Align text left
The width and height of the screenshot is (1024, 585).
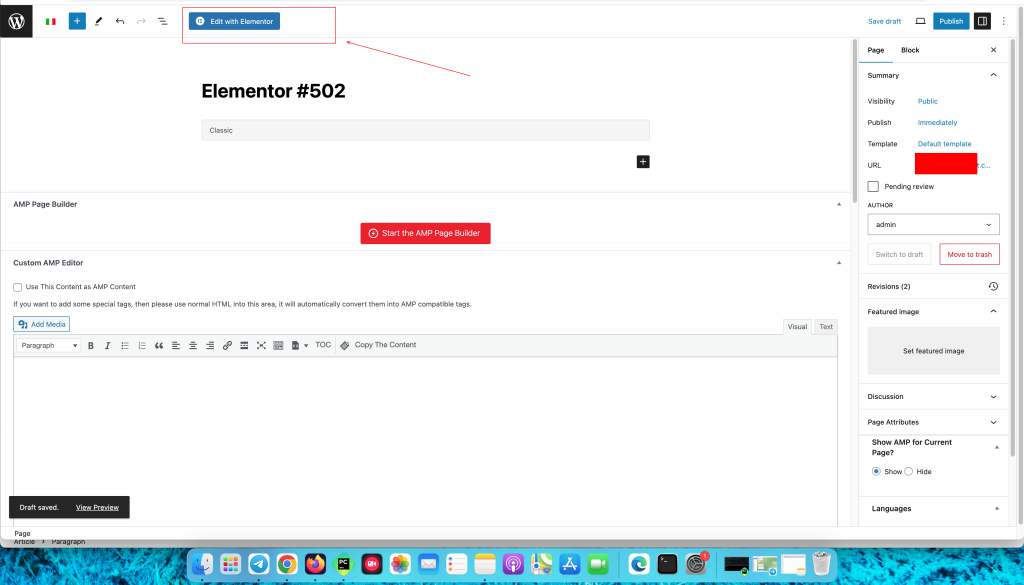[x=176, y=345]
